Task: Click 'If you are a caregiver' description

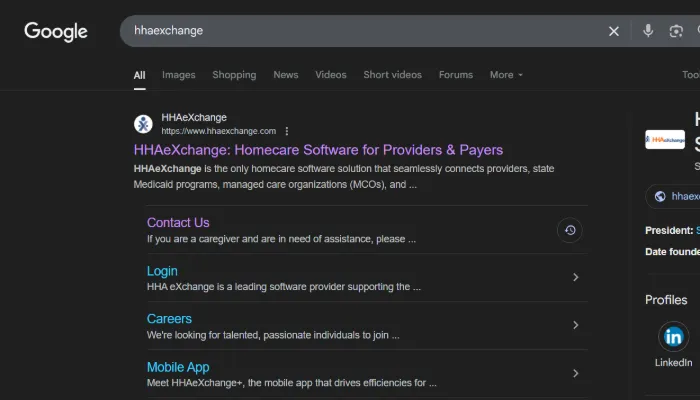Action: (281, 239)
